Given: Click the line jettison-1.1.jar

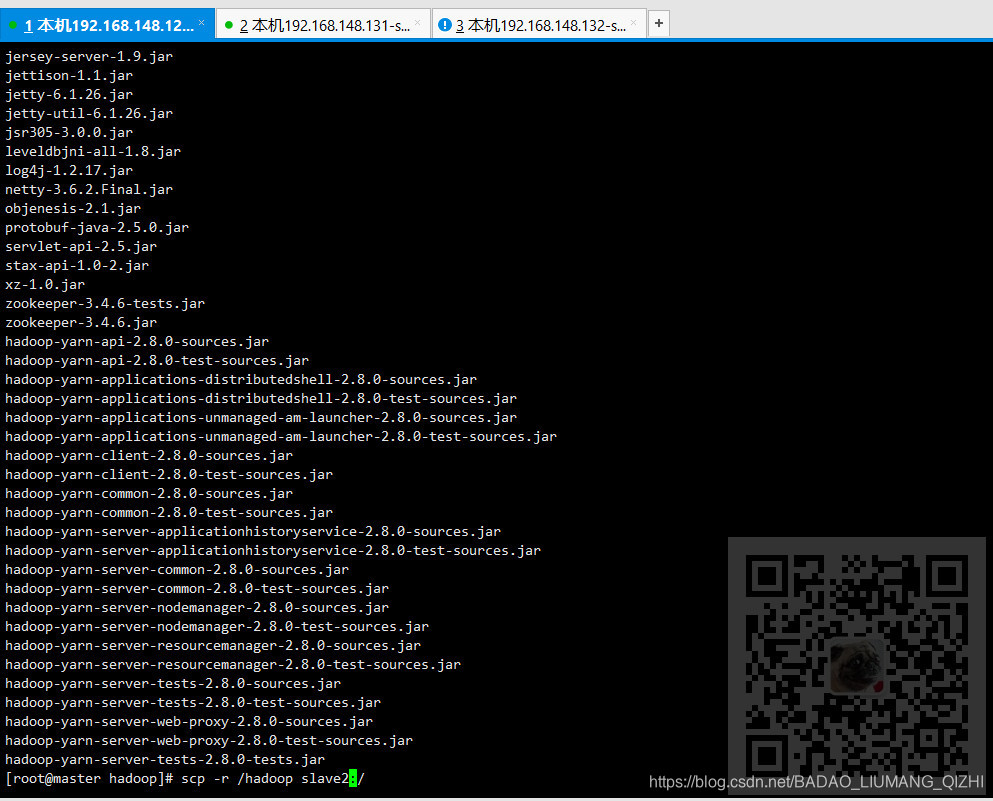Looking at the screenshot, I should pyautogui.click(x=69, y=75).
